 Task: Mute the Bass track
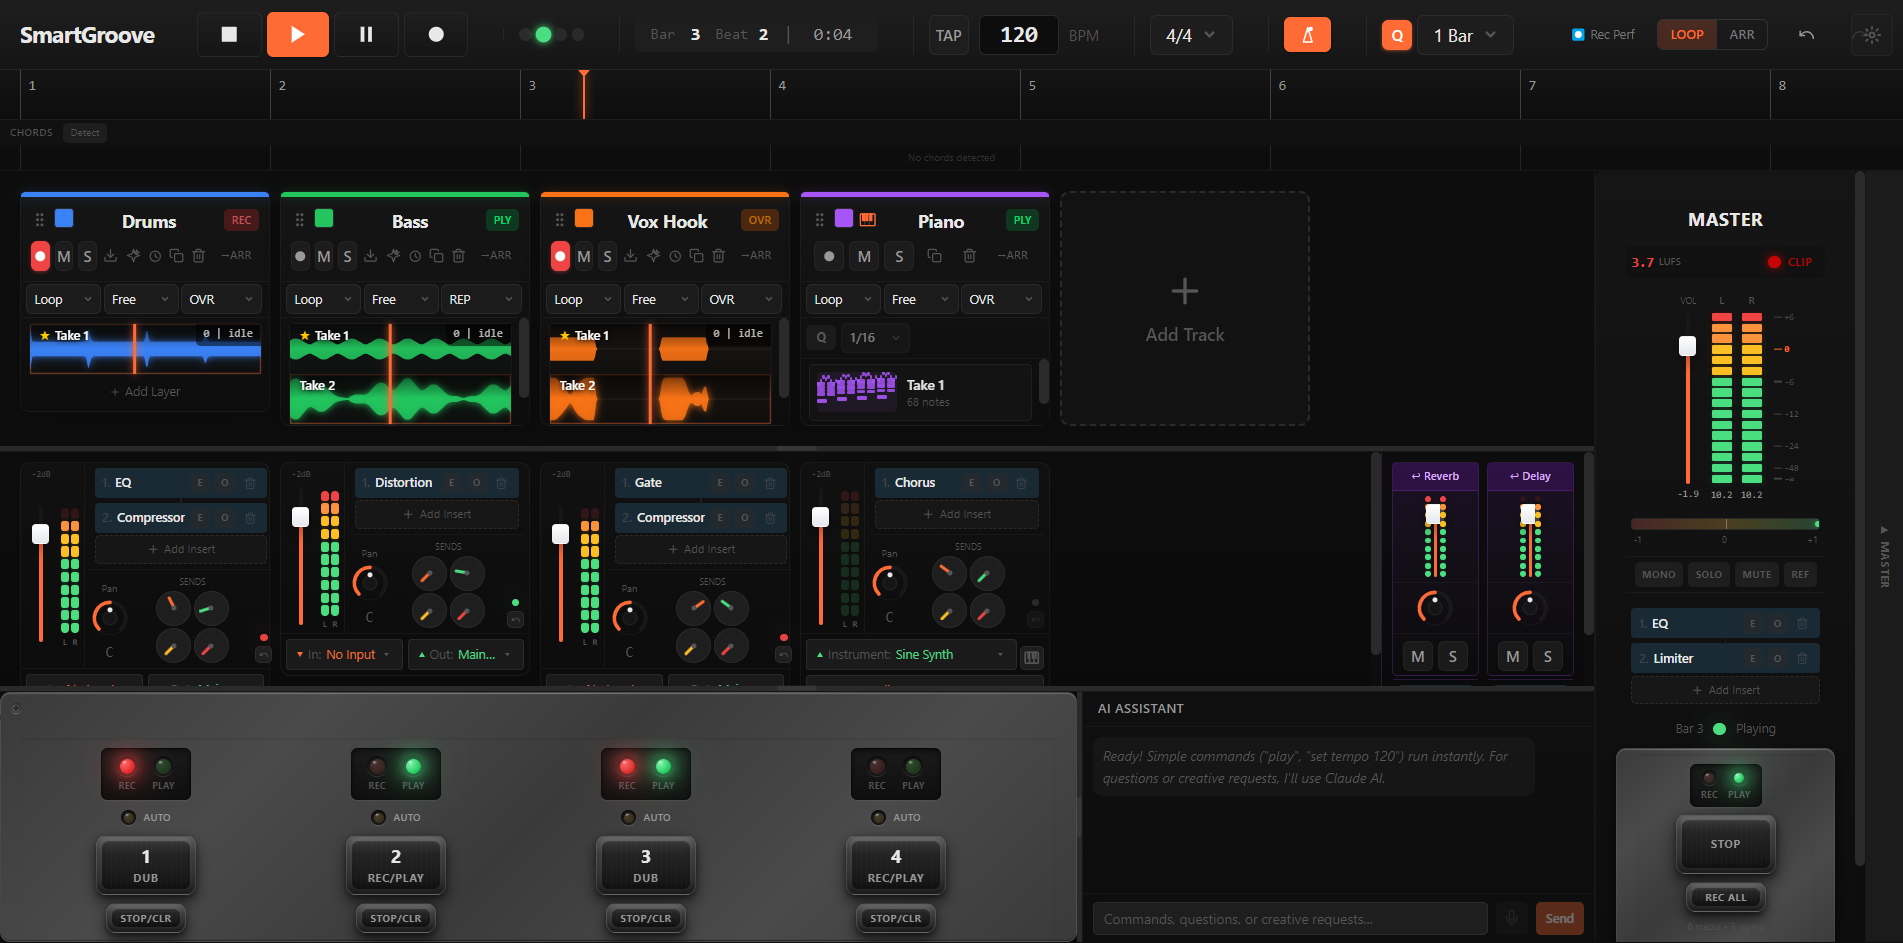[x=324, y=256]
